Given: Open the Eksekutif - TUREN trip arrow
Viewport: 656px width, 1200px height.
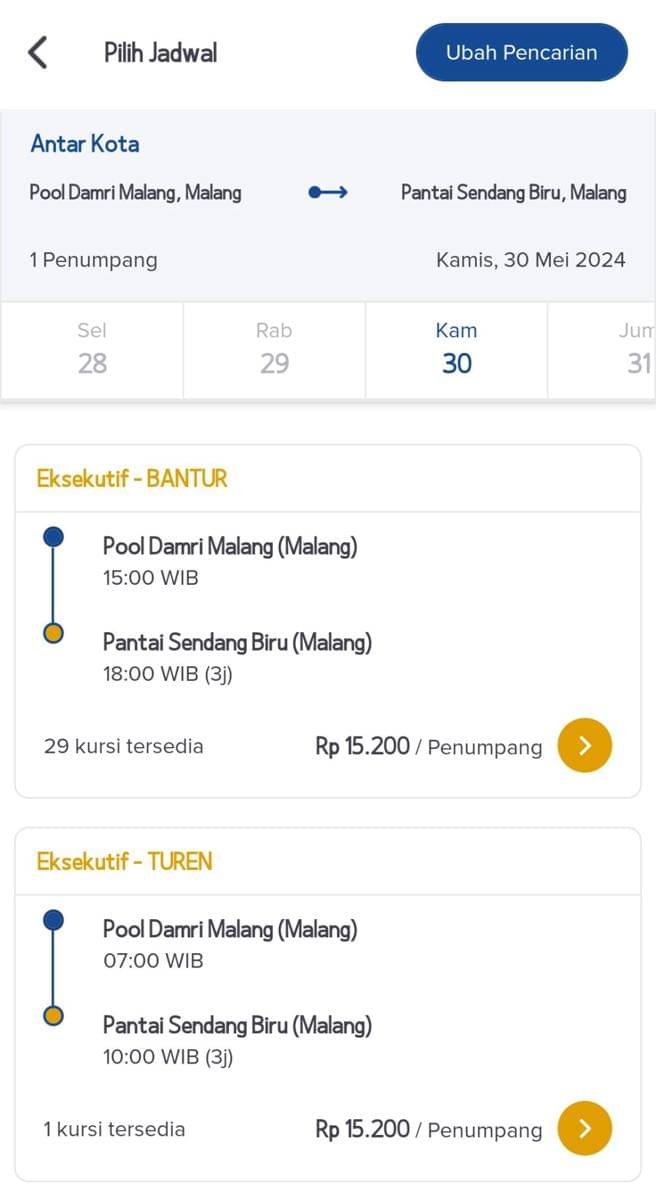Looking at the screenshot, I should (x=584, y=1128).
